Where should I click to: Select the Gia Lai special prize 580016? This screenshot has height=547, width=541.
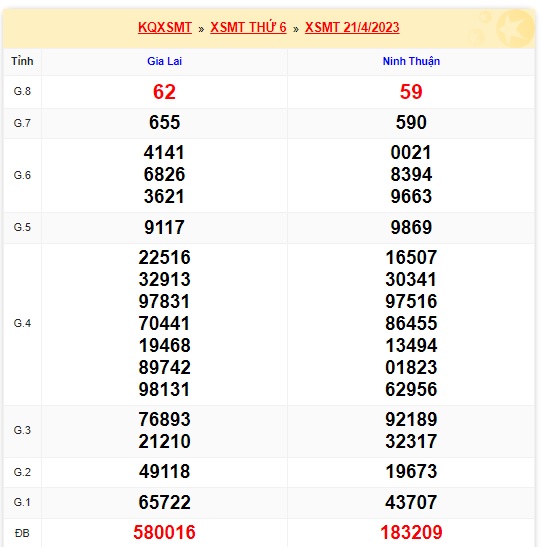(x=164, y=532)
